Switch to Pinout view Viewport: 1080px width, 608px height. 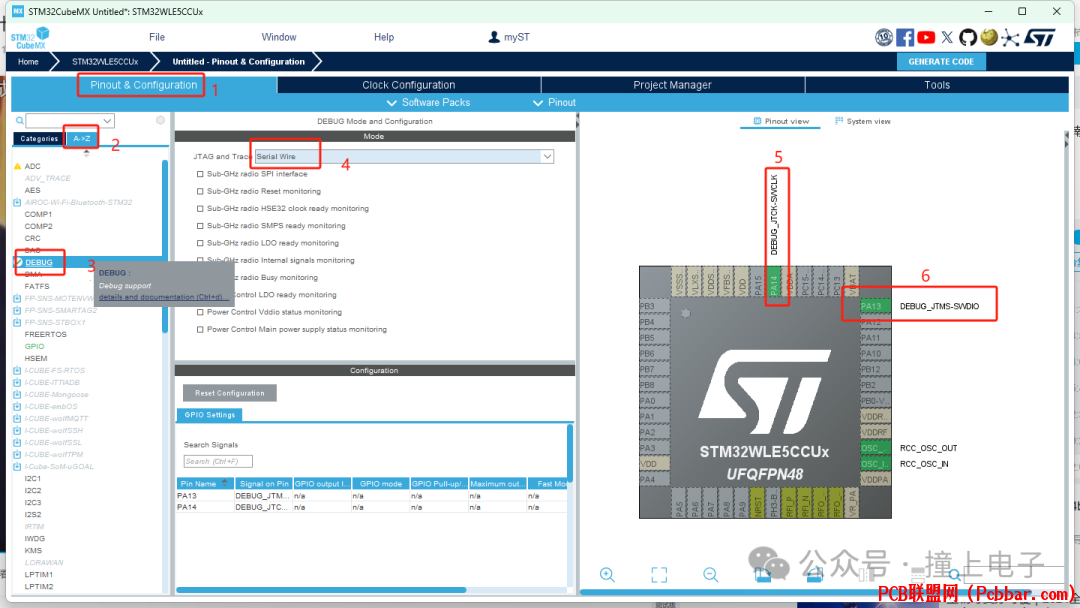pos(781,121)
